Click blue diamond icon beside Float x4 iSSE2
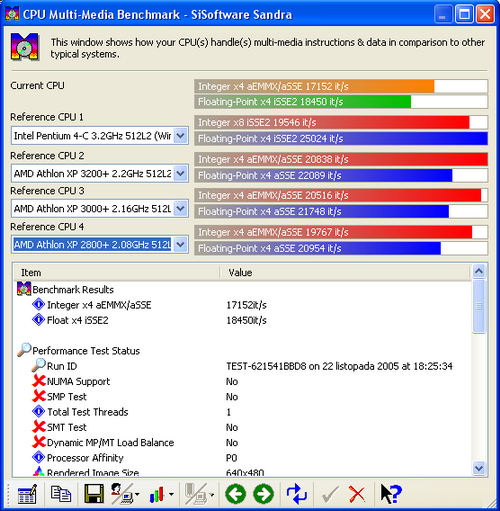Viewport: 500px width, 511px height. pyautogui.click(x=39, y=320)
